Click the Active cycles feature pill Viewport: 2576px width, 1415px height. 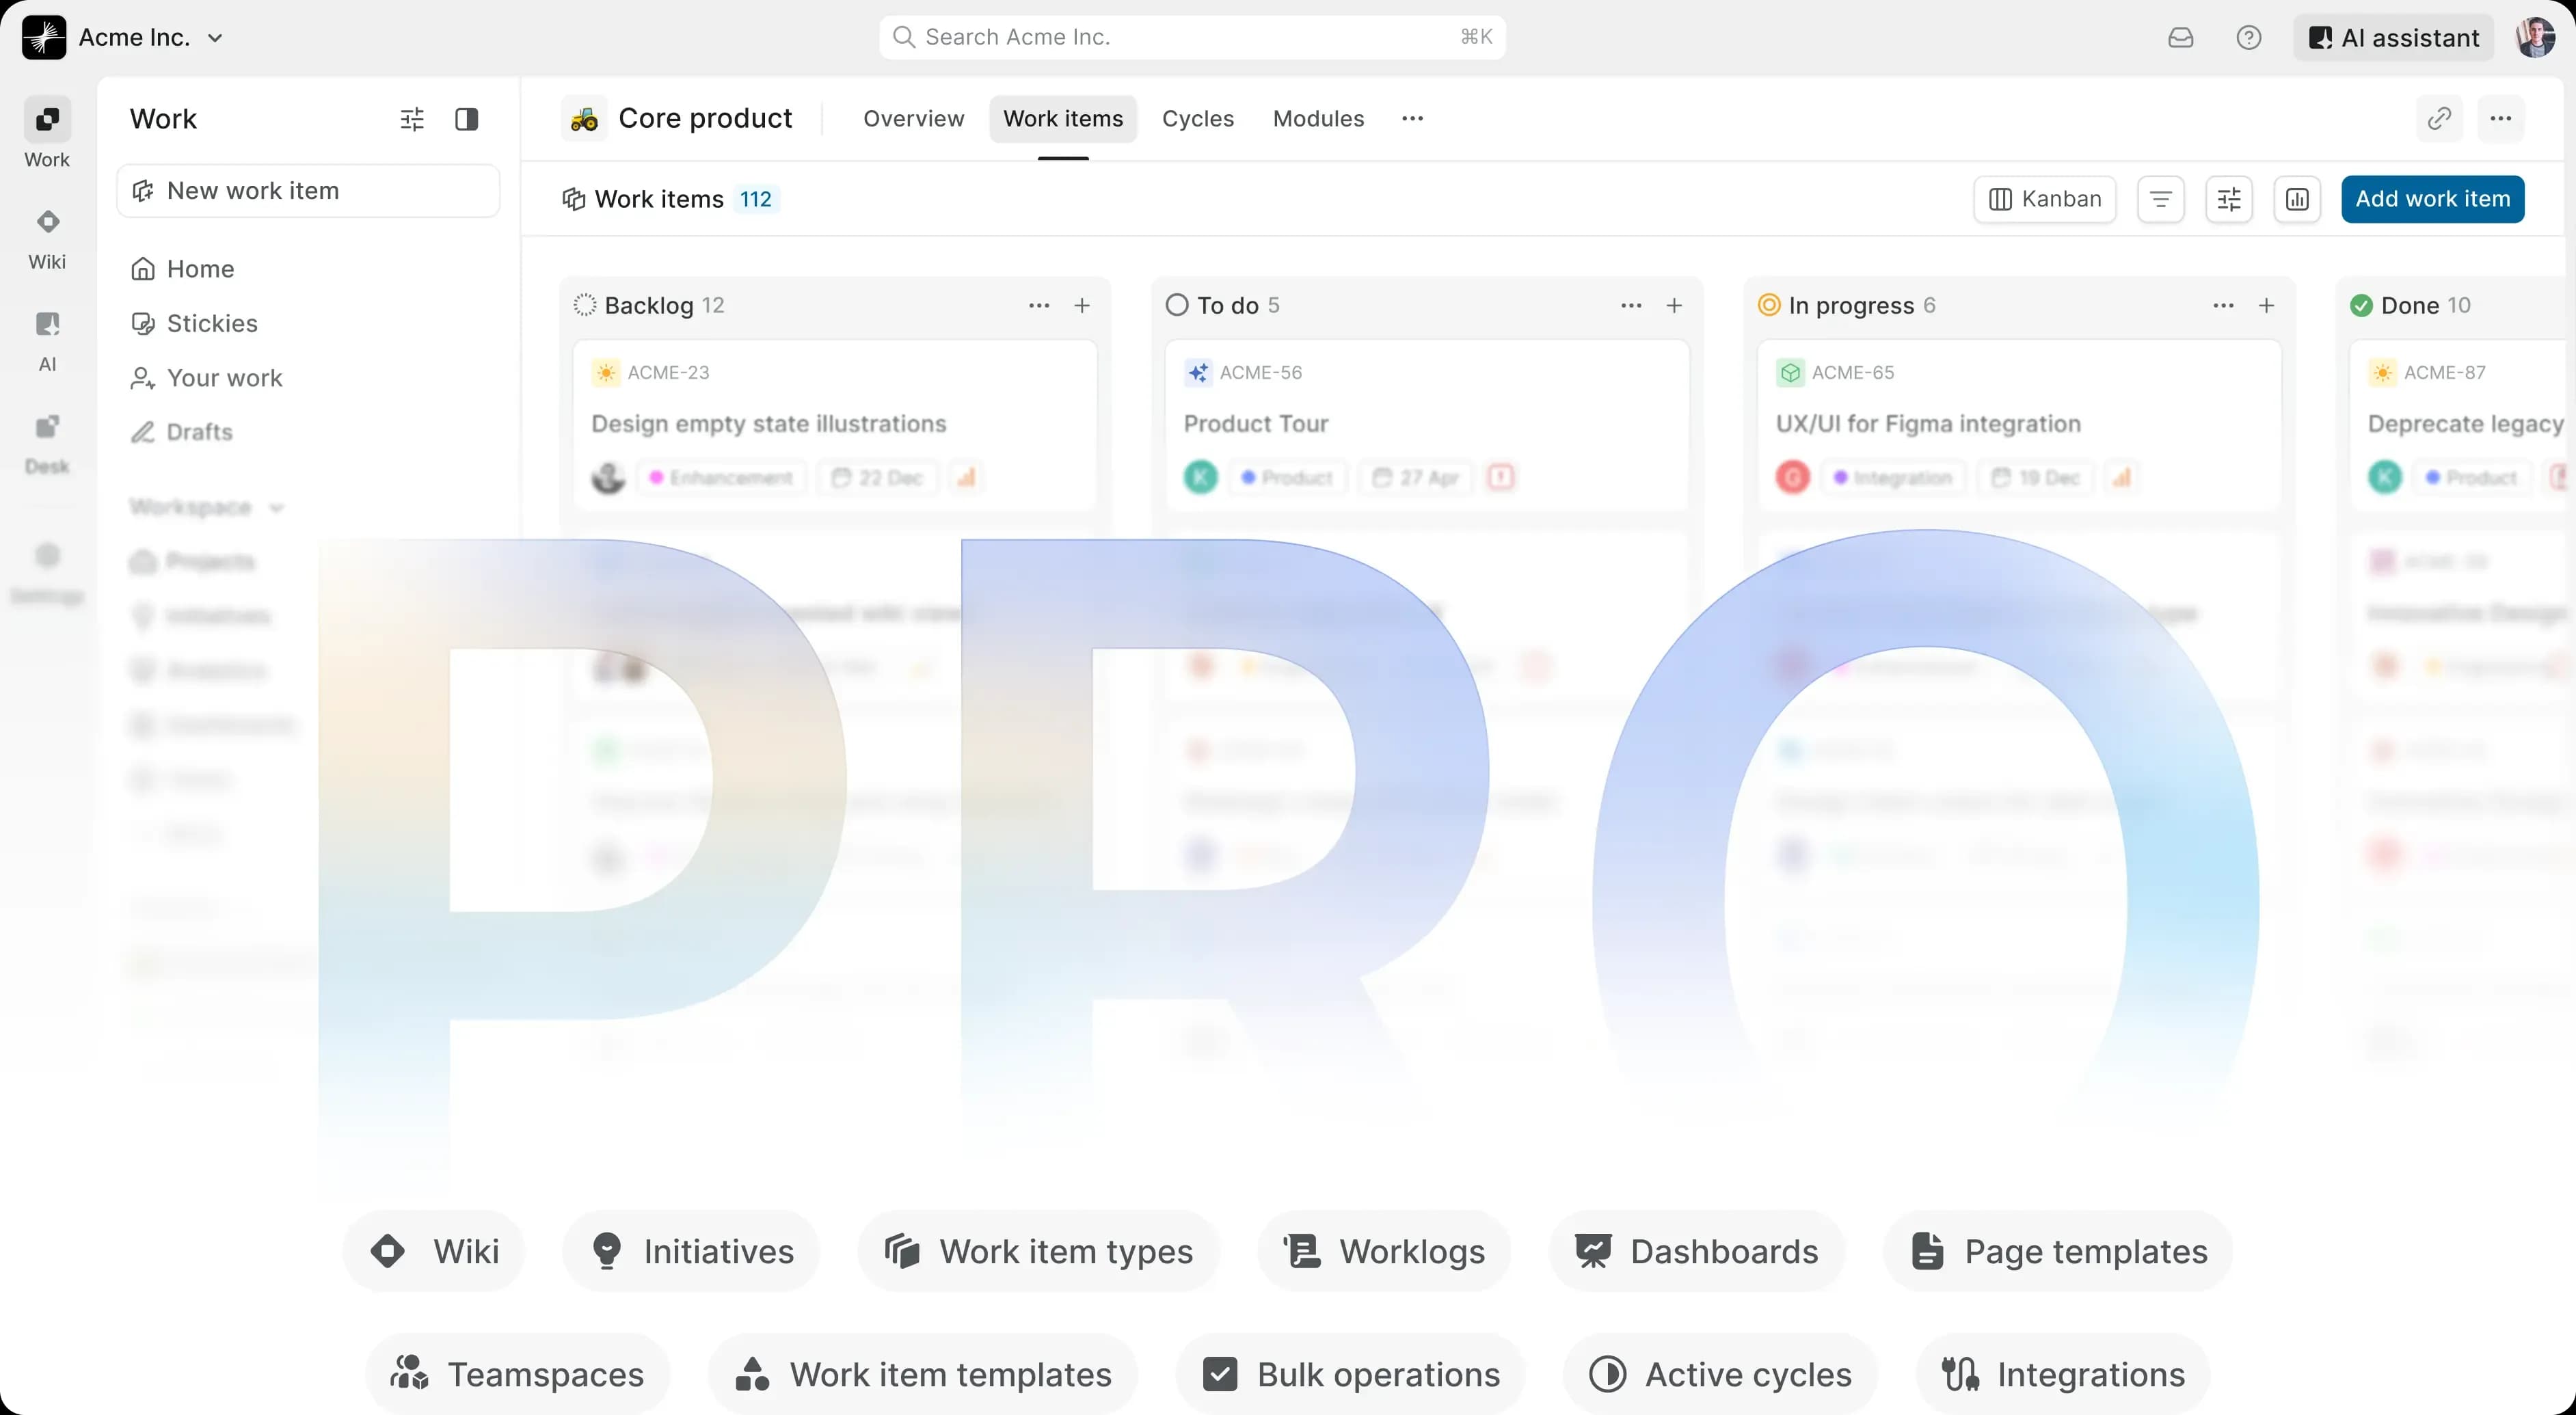(1720, 1374)
